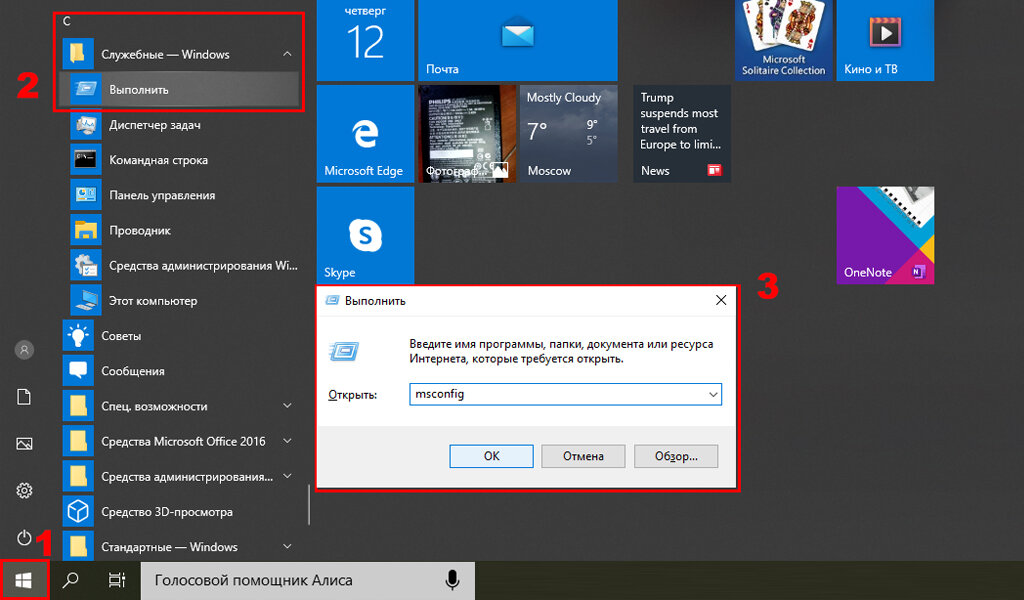Open the Фотографии photo tile
1024x600 pixels.
[x=467, y=134]
